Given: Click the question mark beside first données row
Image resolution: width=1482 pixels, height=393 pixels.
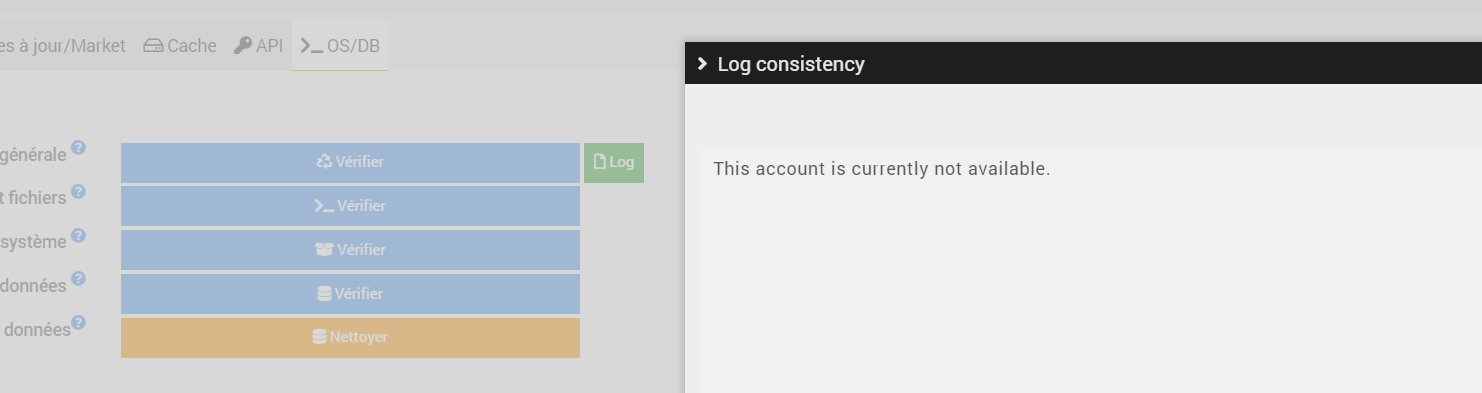Looking at the screenshot, I should (78, 279).
